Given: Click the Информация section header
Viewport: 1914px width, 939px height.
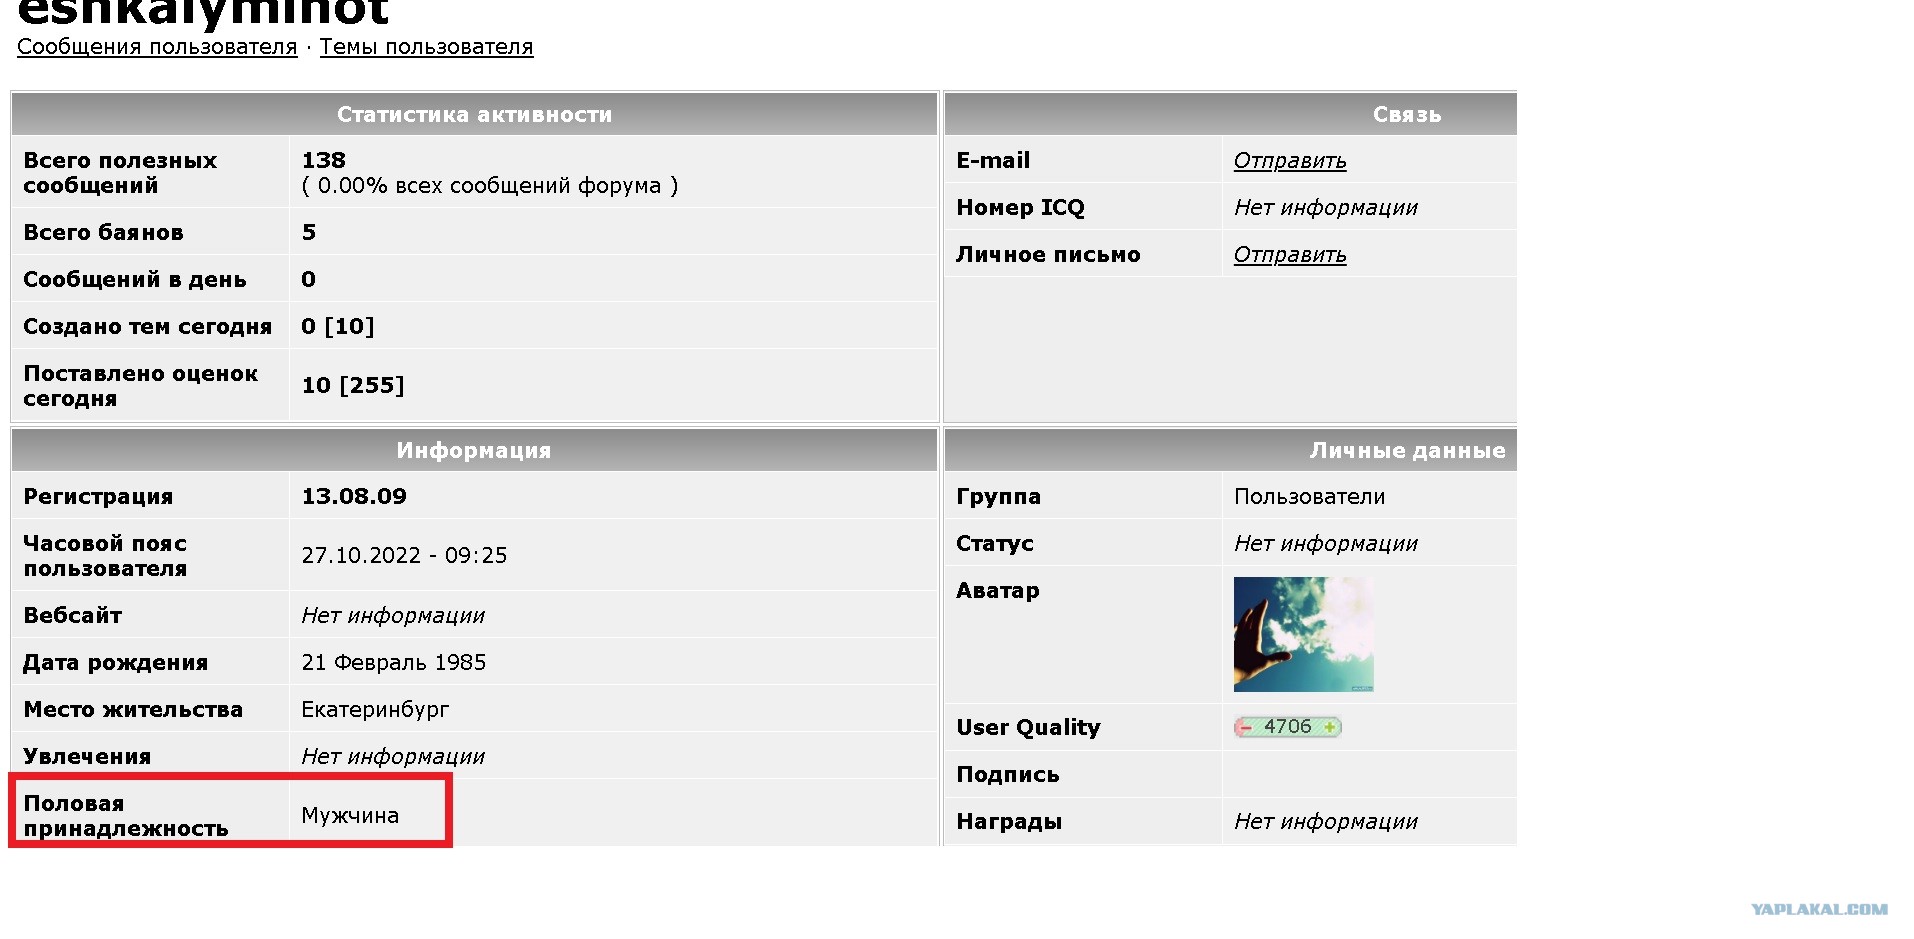Looking at the screenshot, I should [474, 450].
